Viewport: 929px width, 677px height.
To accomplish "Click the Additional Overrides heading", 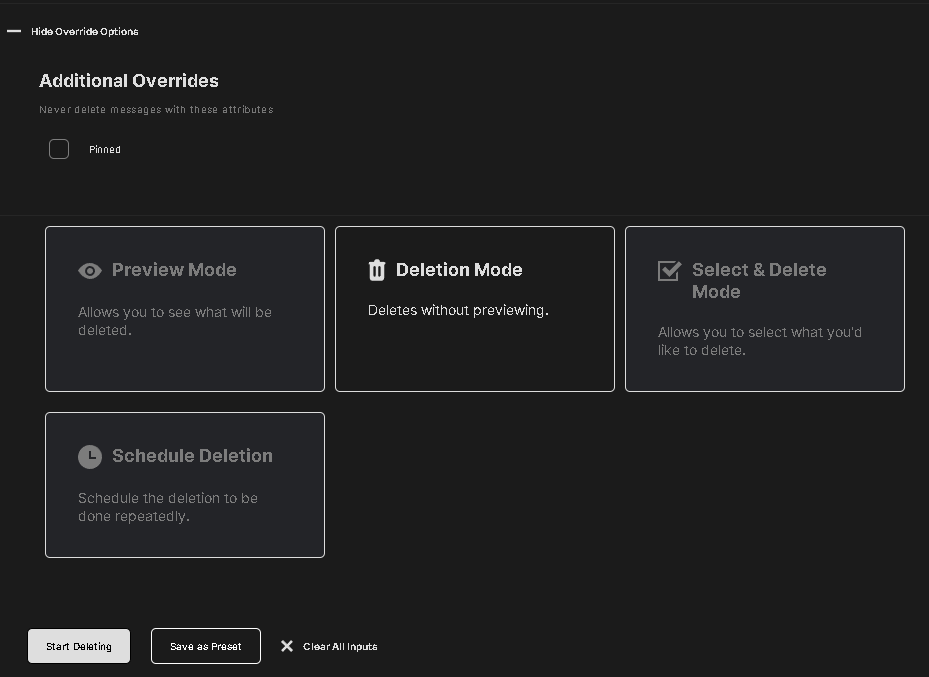I will [129, 81].
